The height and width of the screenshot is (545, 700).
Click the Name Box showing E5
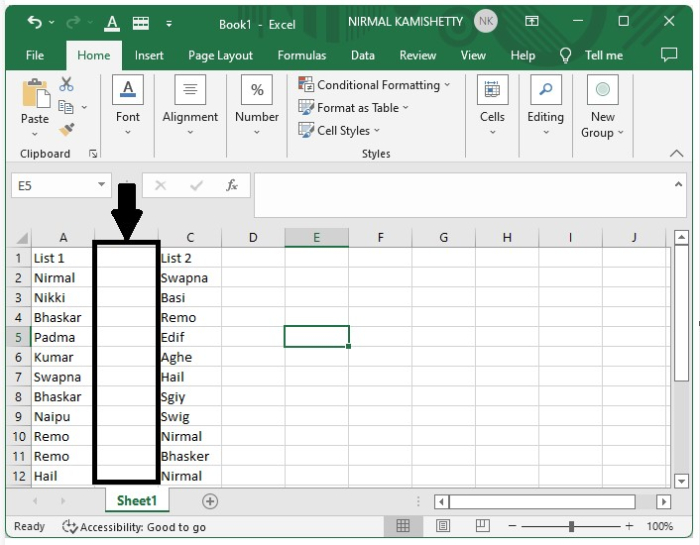point(54,185)
